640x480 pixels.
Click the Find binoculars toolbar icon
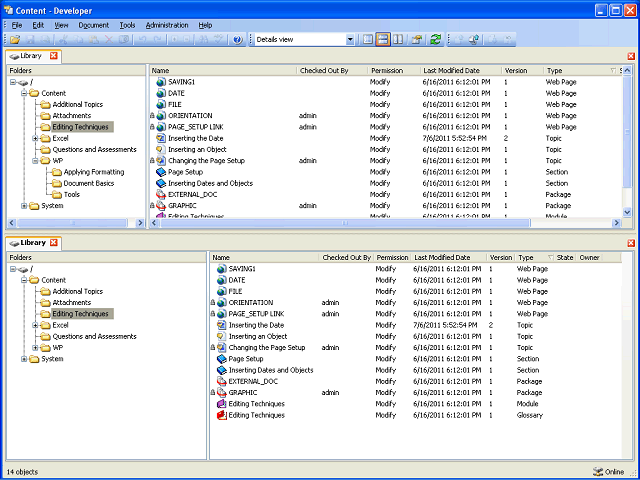pyautogui.click(x=203, y=40)
